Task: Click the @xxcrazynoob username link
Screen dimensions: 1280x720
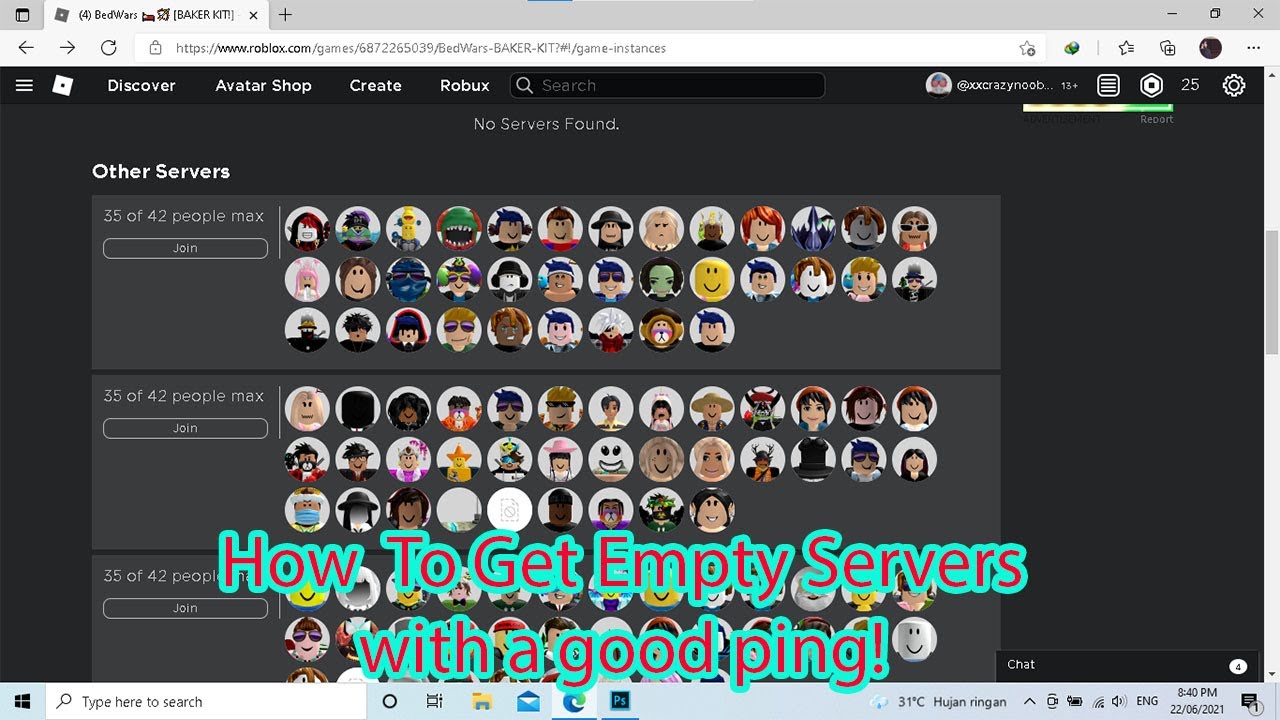Action: [1004, 86]
